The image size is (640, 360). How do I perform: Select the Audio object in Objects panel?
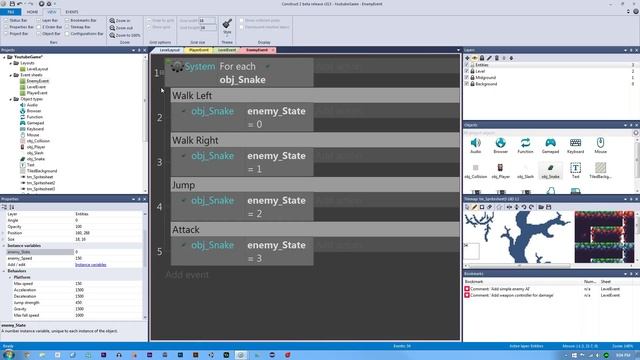[476, 145]
